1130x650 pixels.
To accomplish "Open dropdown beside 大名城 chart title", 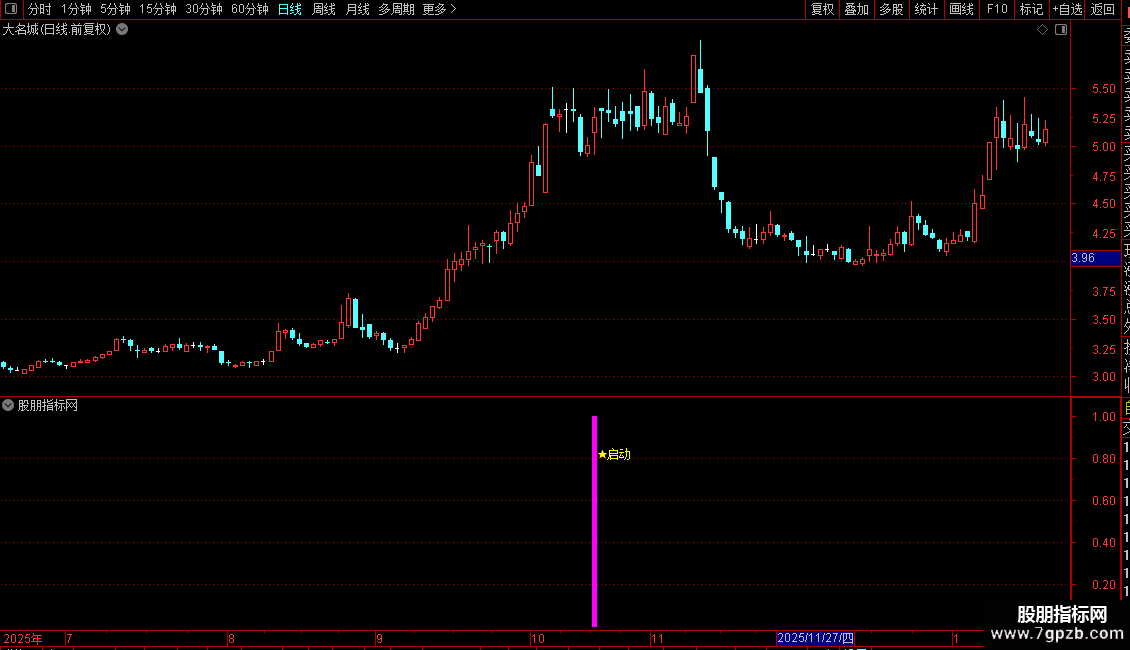I will [x=123, y=30].
